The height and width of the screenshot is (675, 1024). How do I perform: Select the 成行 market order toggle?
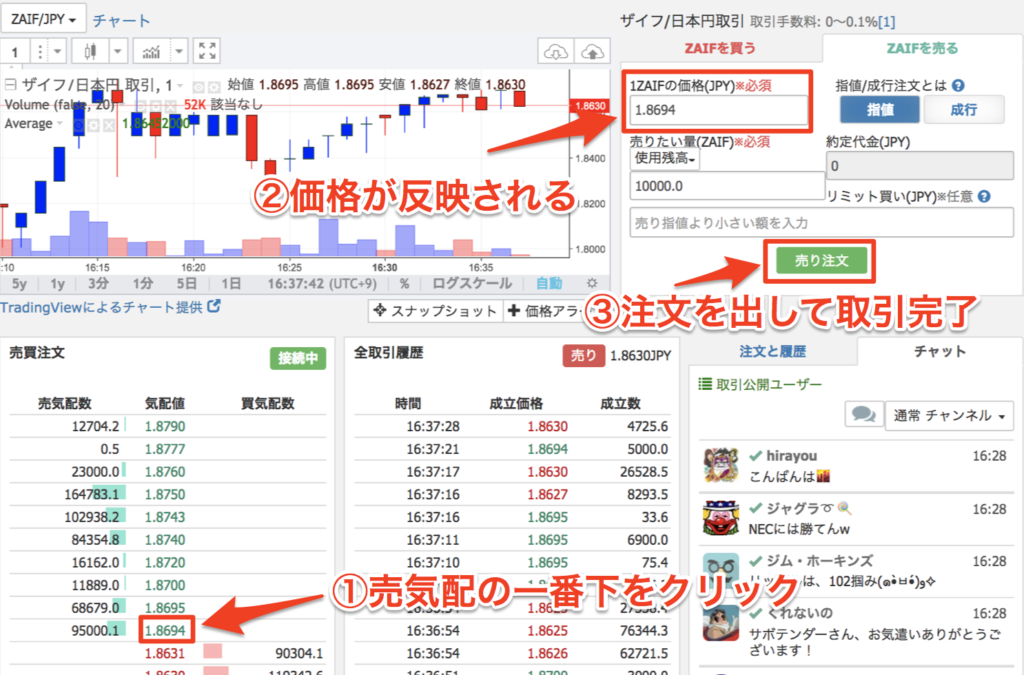click(x=963, y=110)
